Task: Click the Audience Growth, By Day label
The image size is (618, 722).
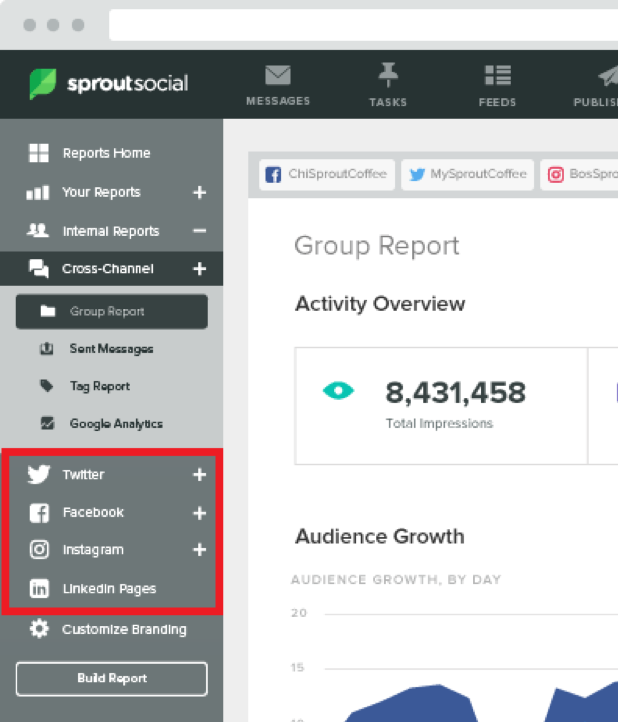Action: pyautogui.click(x=396, y=579)
